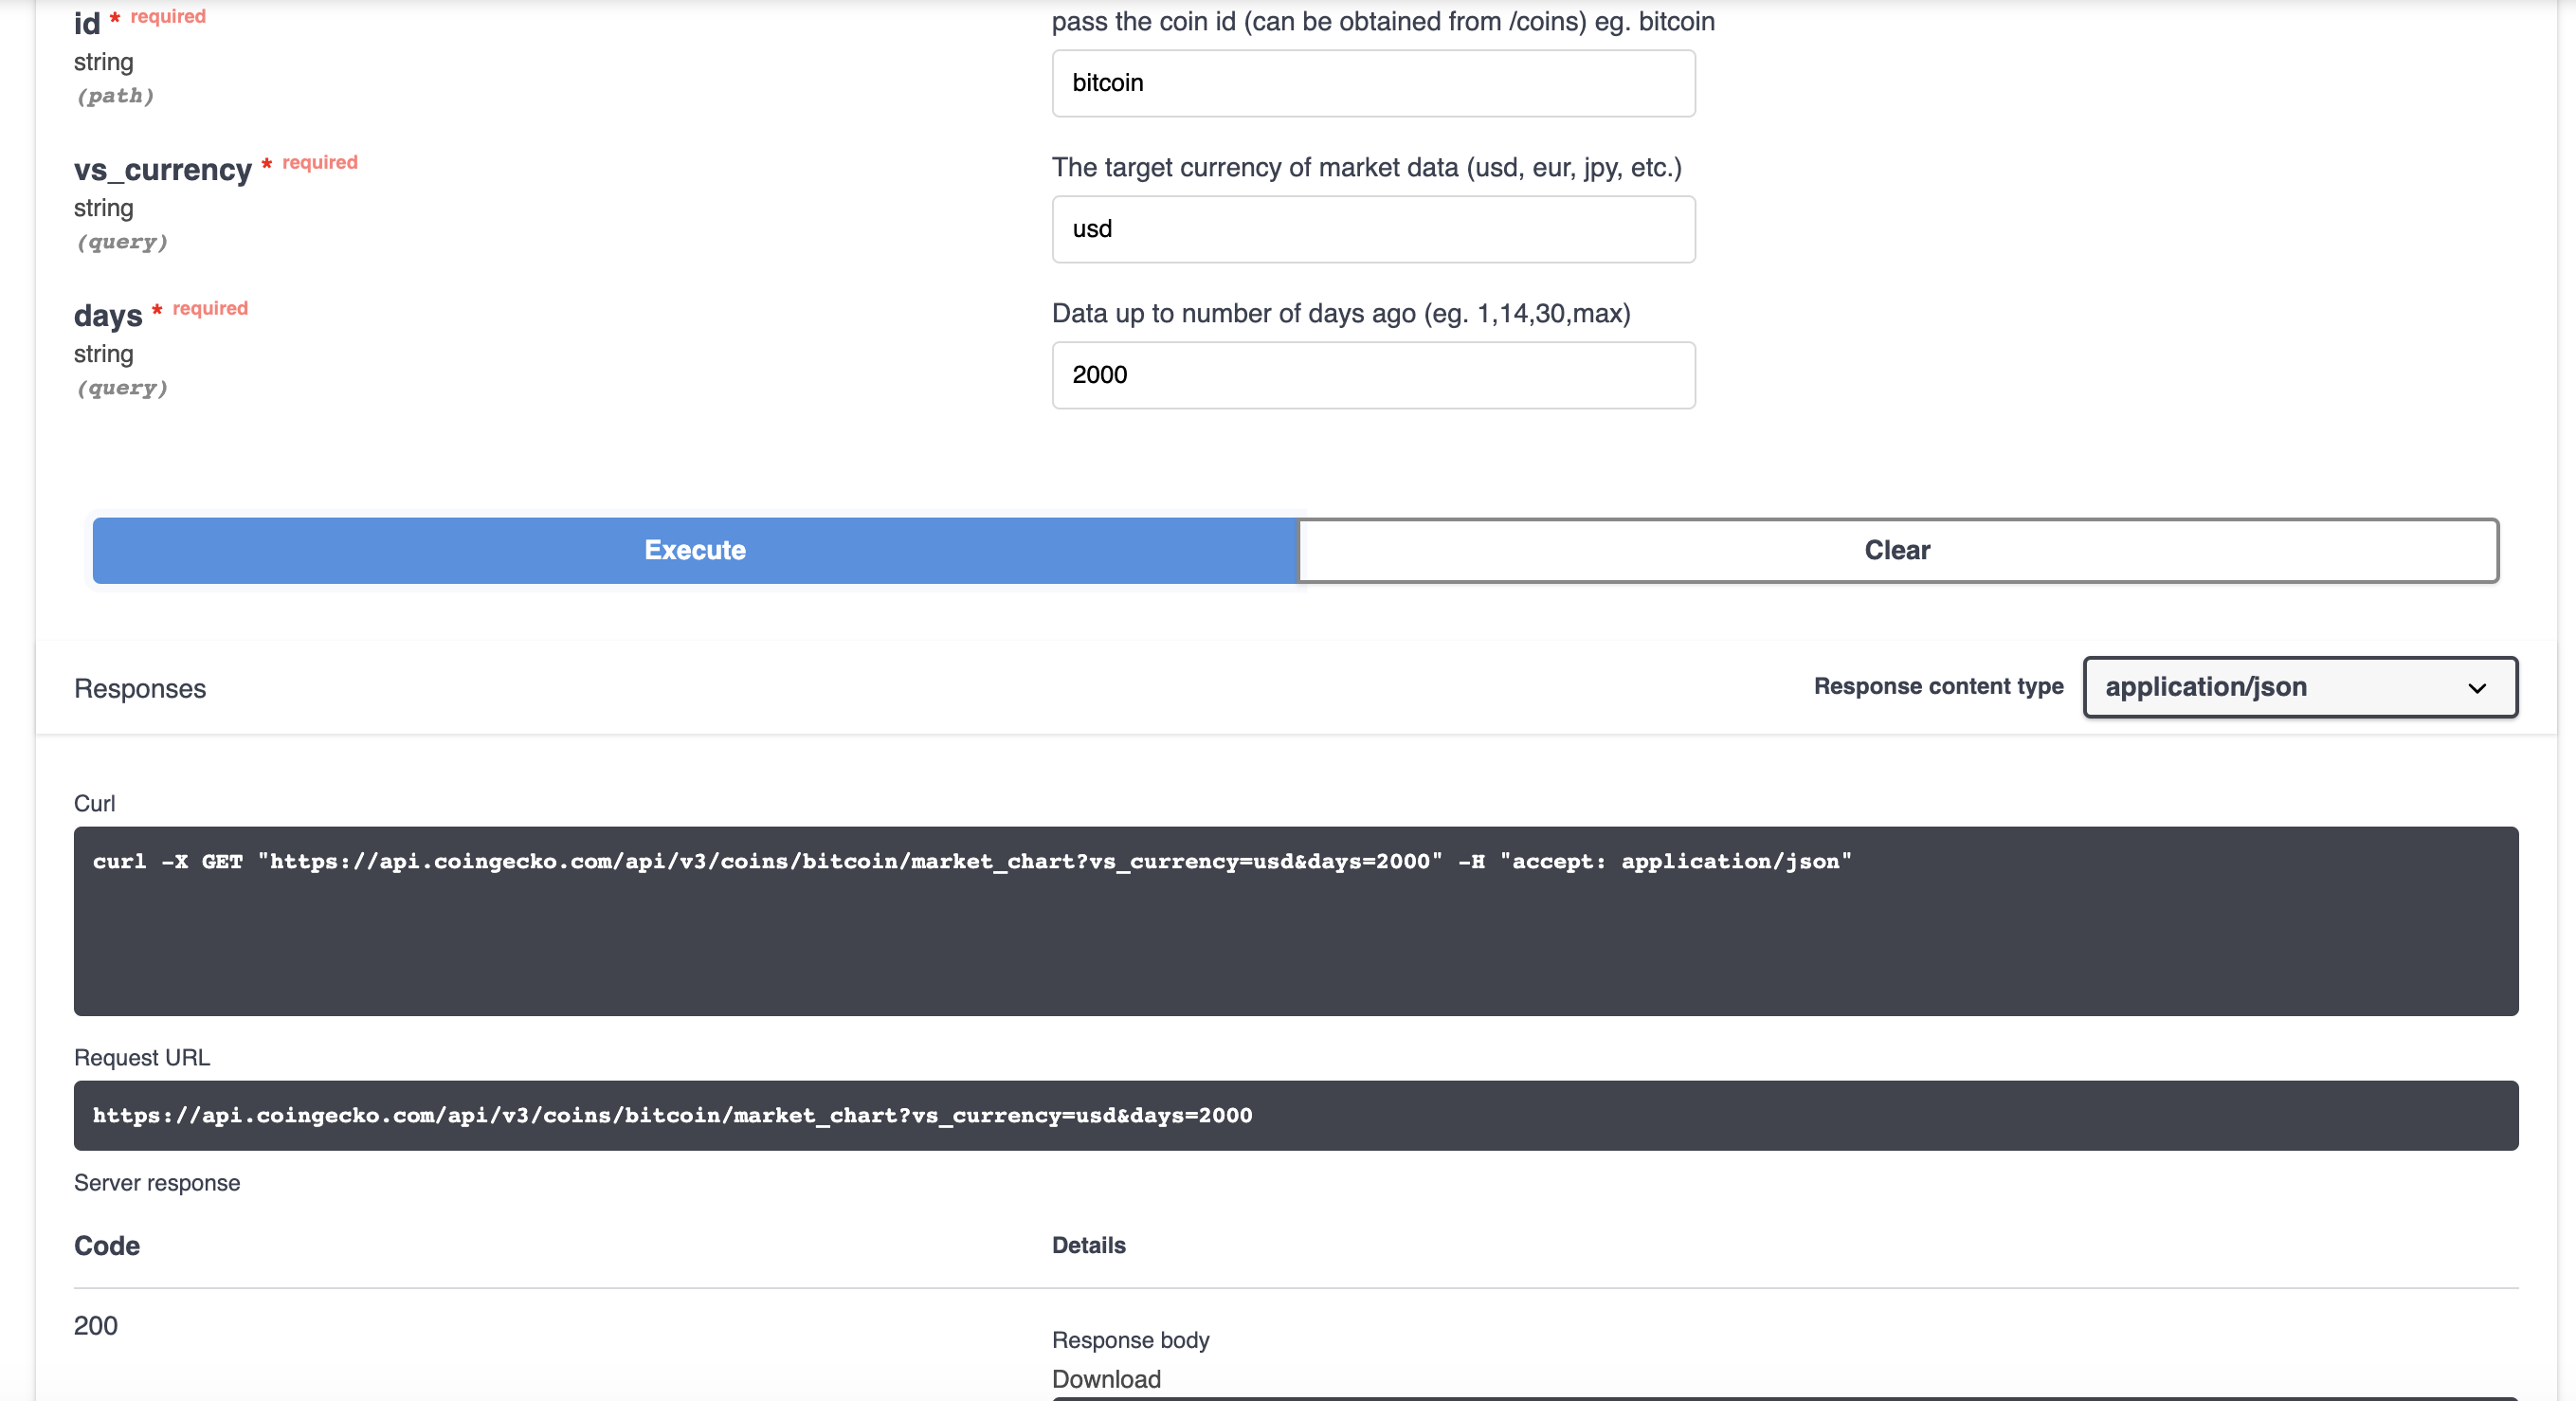Click the Response body label
The image size is (2576, 1401).
[x=1130, y=1339]
